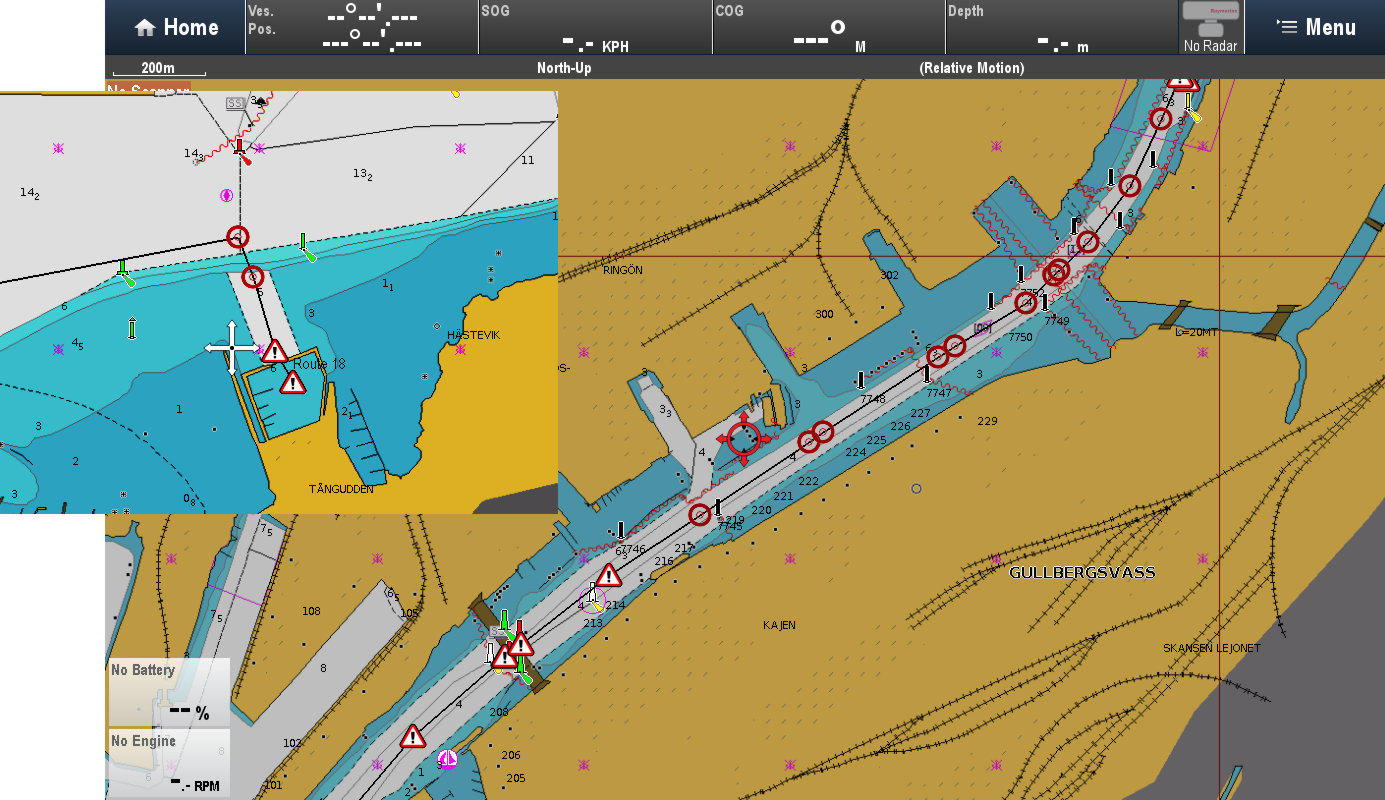Tap the No Radar status icon

pyautogui.click(x=1210, y=27)
